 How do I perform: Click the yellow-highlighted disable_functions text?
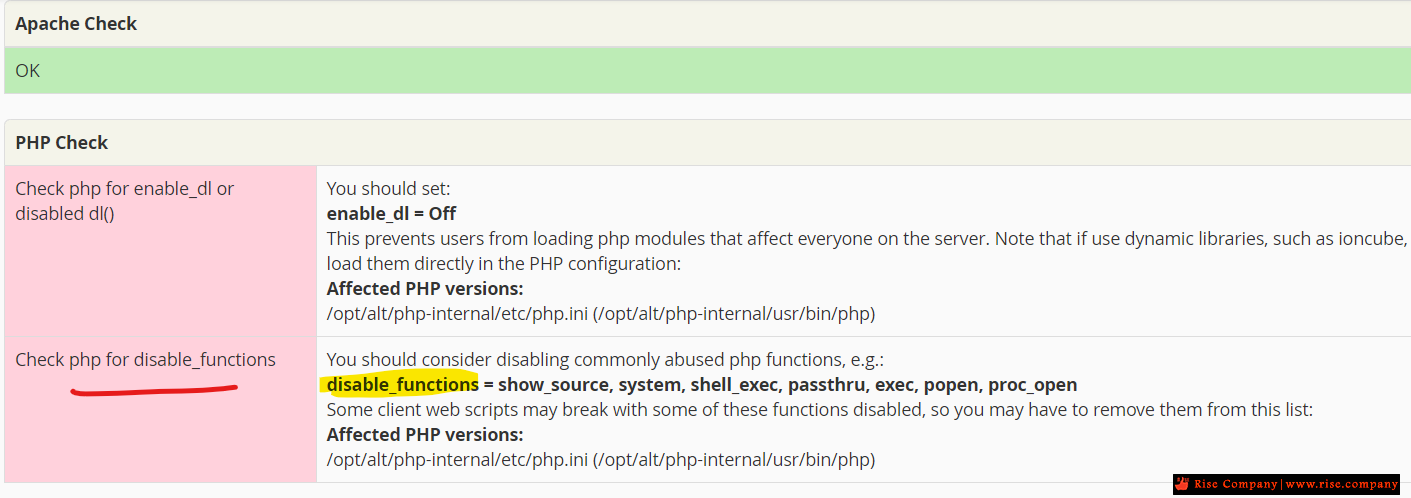coord(402,384)
